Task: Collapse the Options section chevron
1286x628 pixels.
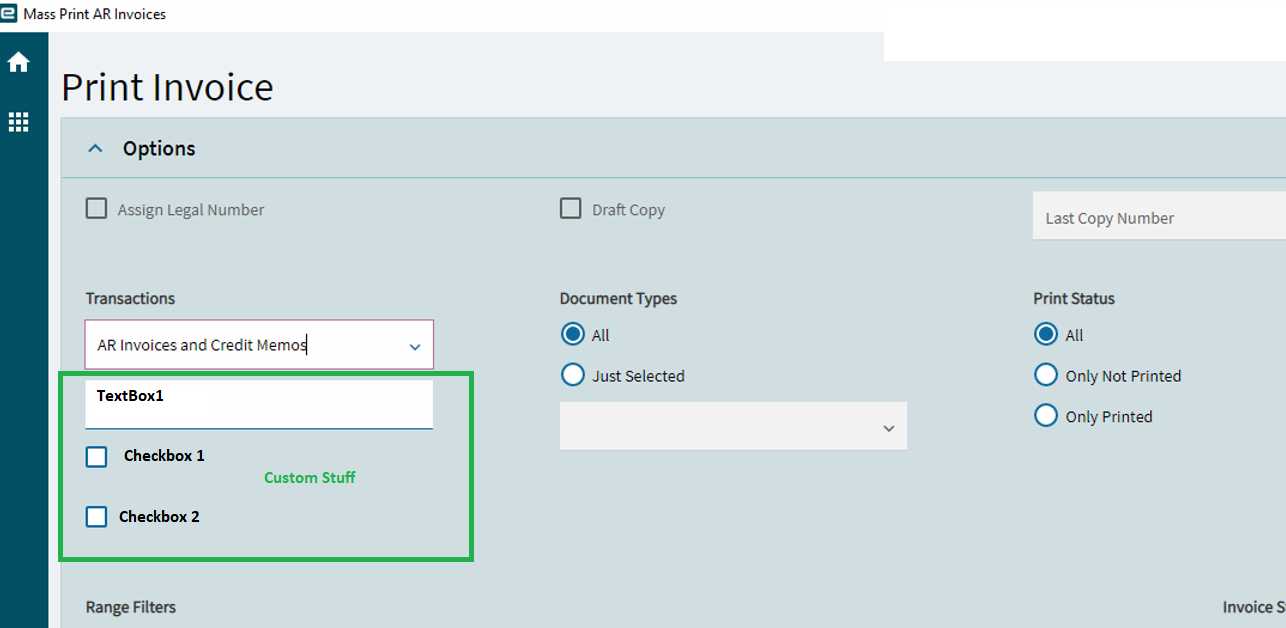Action: coord(95,146)
